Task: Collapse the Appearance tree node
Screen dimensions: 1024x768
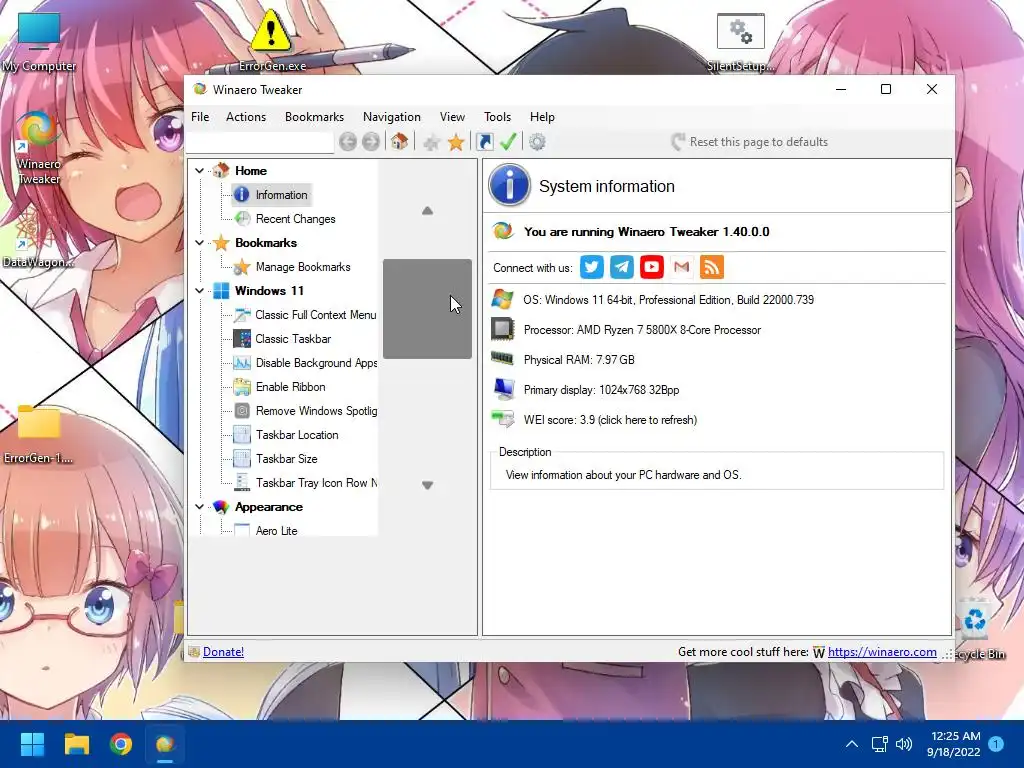Action: point(200,507)
